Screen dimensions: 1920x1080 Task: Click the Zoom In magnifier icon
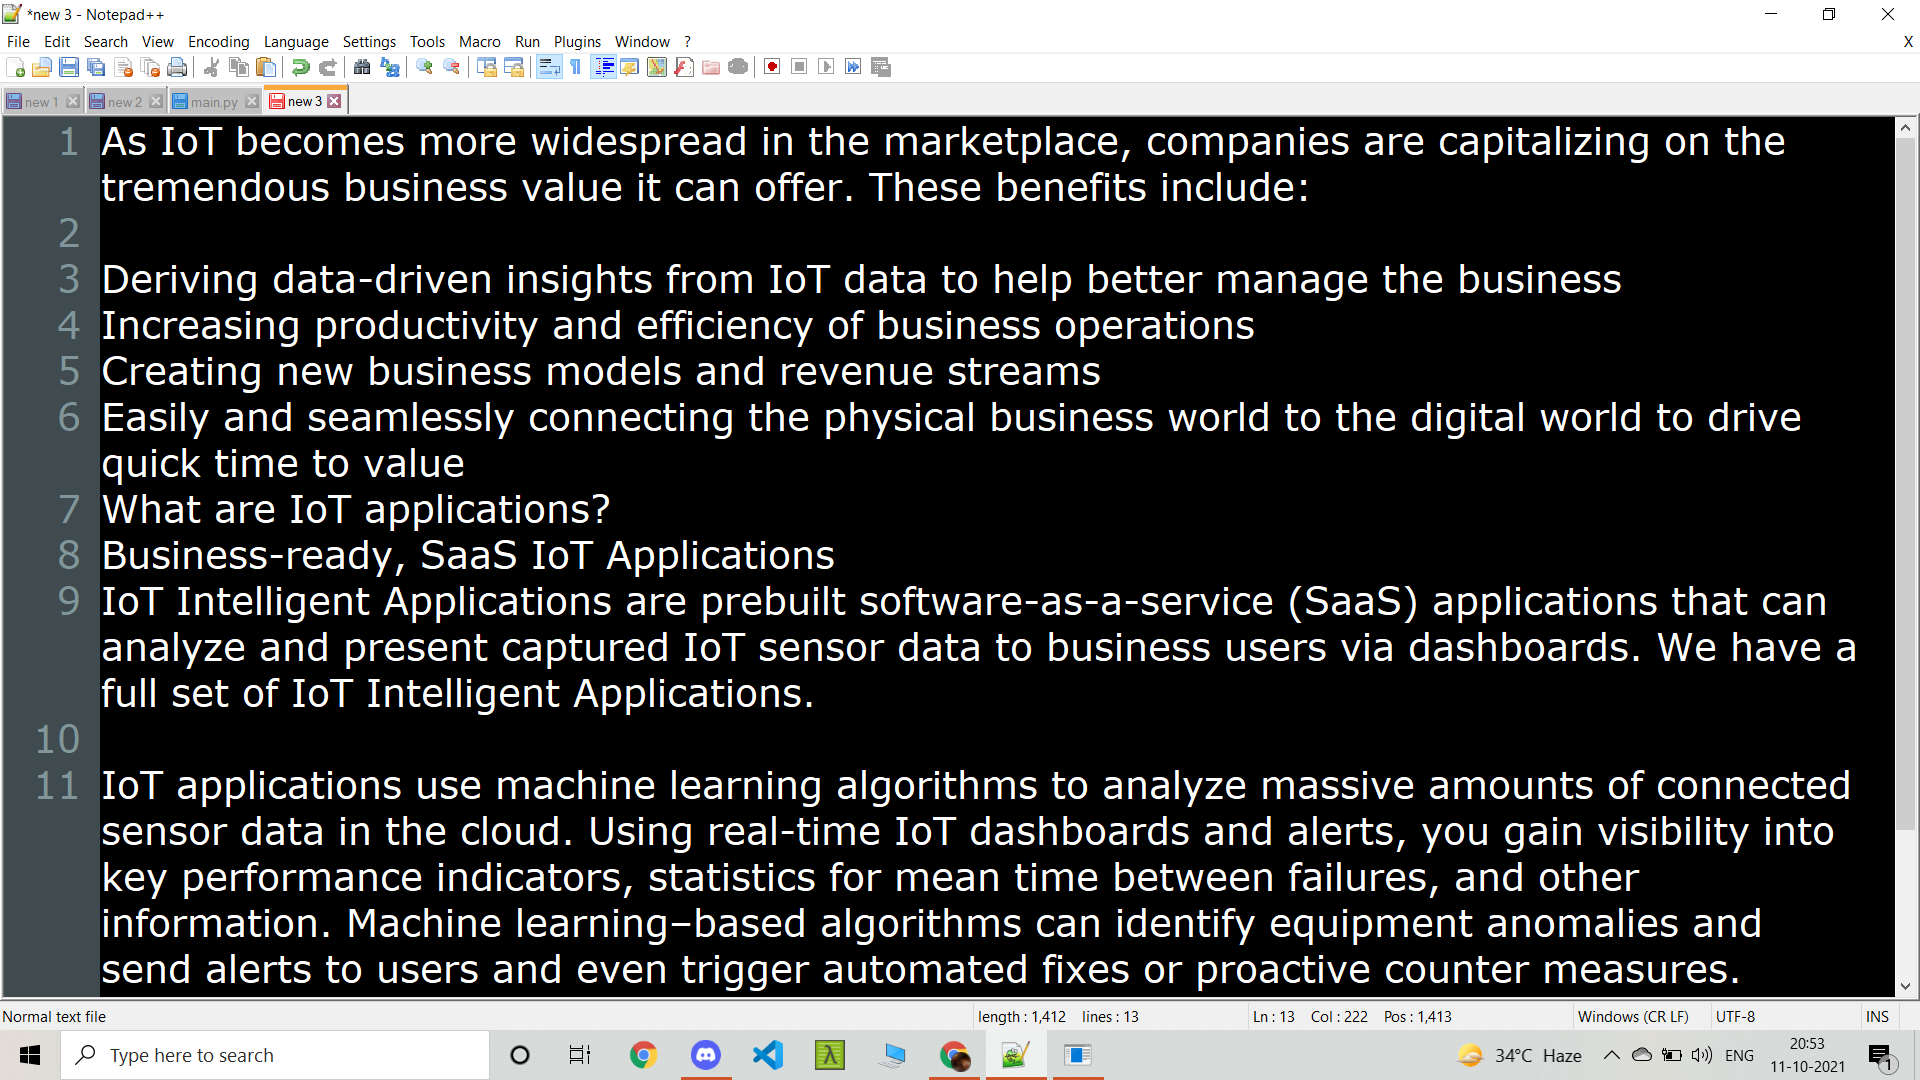(x=425, y=67)
